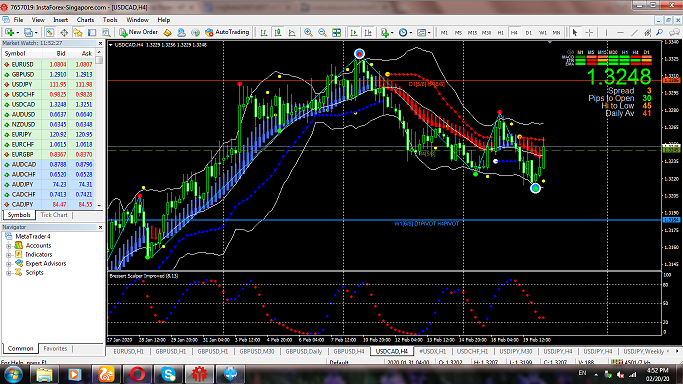The width and height of the screenshot is (683, 384).
Task: Open the New Chart dropdown arrow
Action: tap(17, 33)
